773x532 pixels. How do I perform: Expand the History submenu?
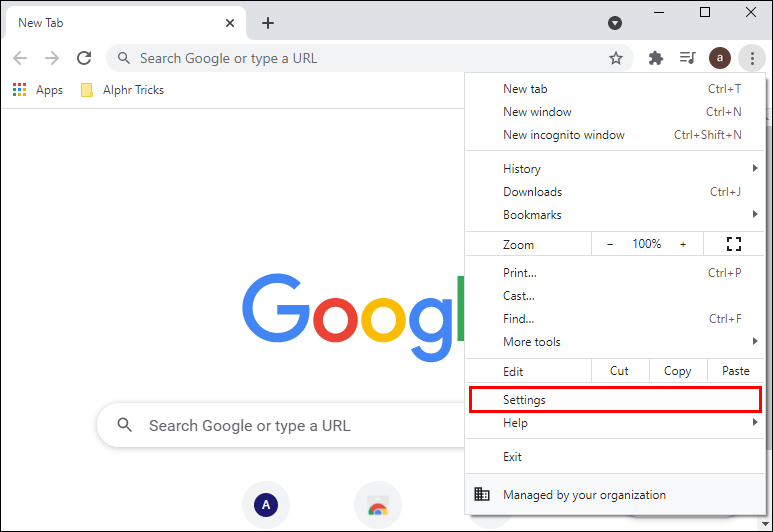coord(615,169)
